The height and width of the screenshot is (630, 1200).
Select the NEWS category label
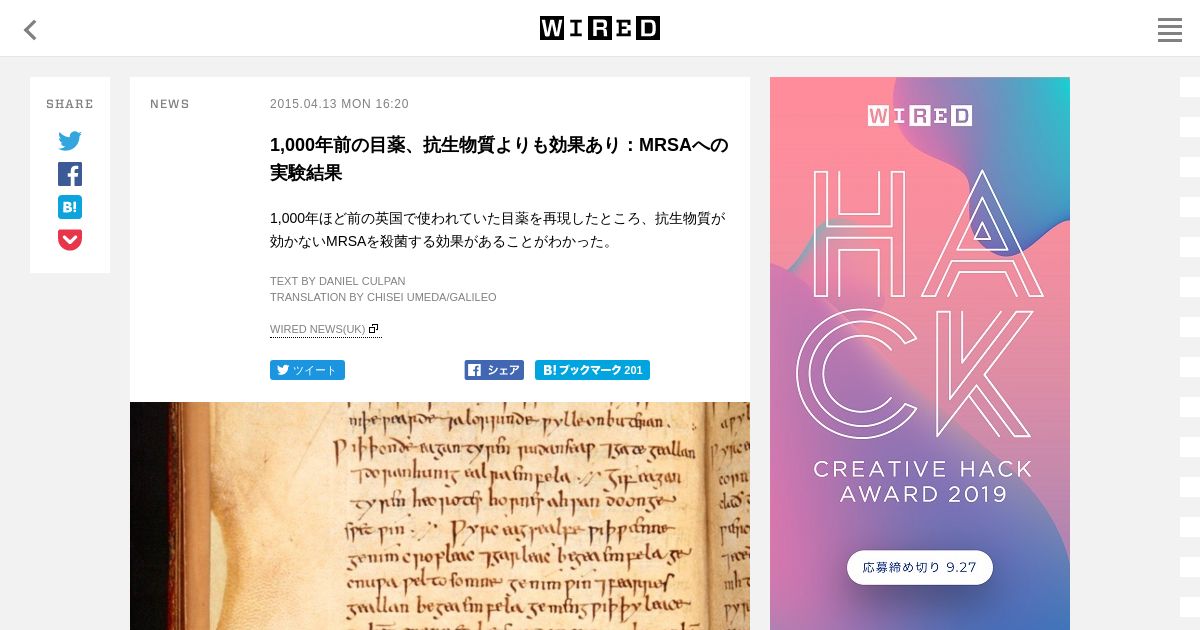[x=170, y=104]
